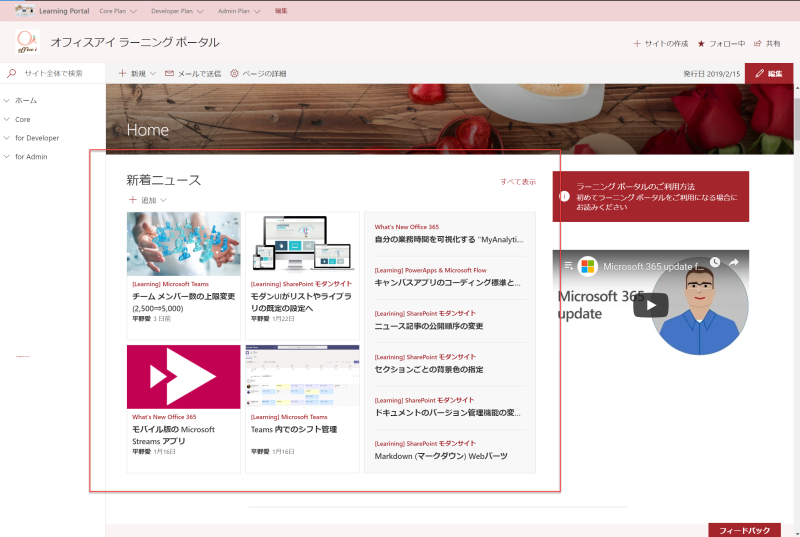
Task: Open ドキュメントのバージョン管理機能 headline
Action: coord(447,413)
